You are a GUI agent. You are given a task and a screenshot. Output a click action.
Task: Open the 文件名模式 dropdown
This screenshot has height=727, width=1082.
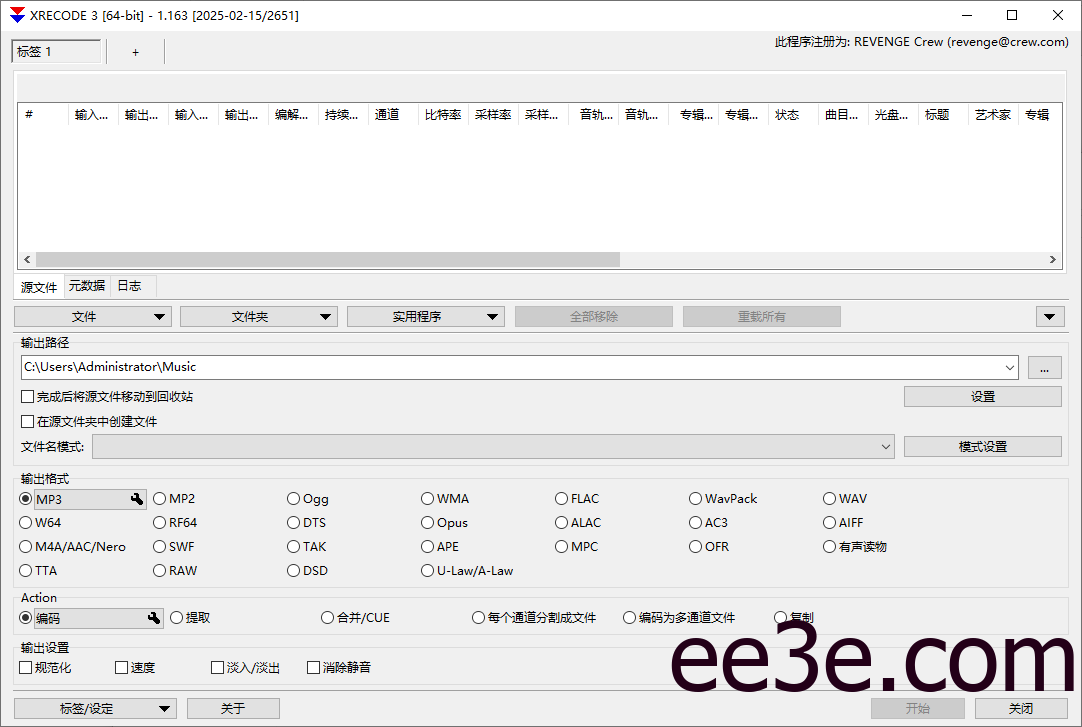tap(884, 446)
